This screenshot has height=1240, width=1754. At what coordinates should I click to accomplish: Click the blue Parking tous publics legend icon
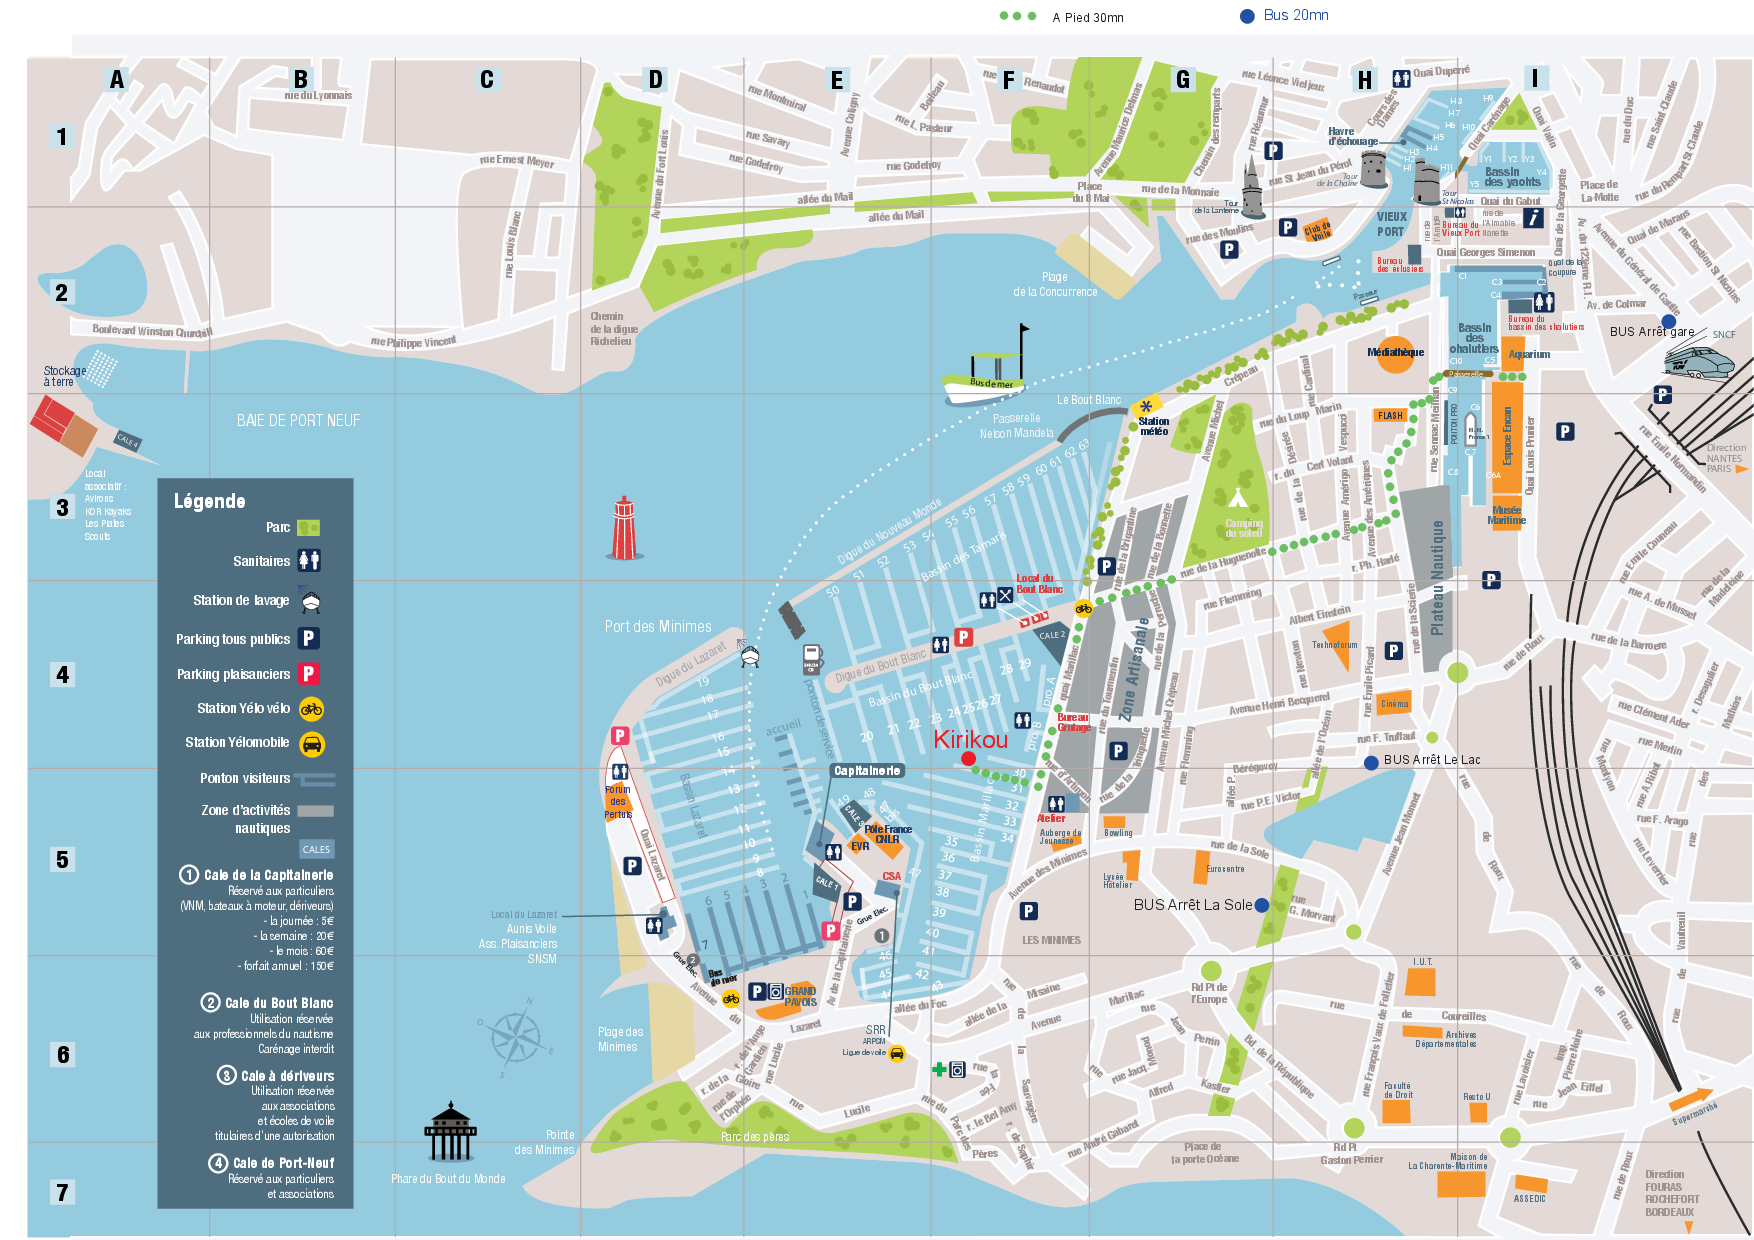[x=309, y=638]
